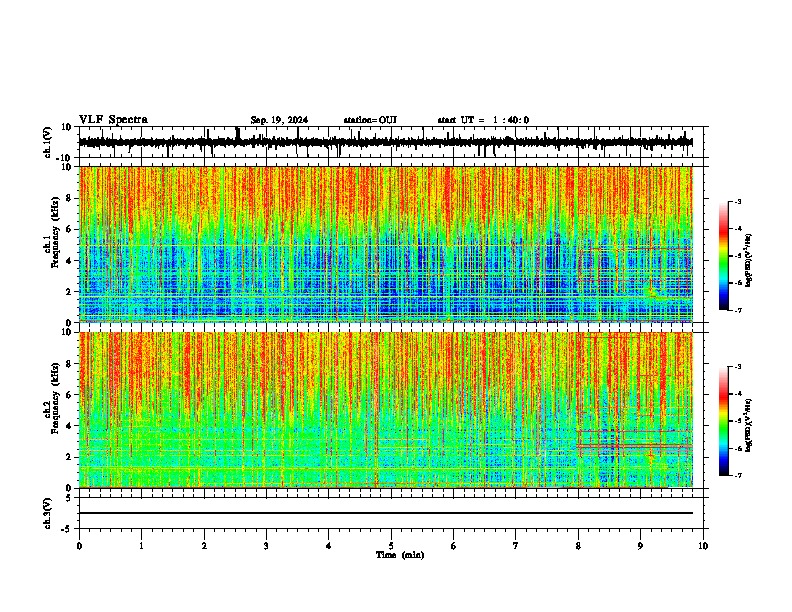Click the "4" tick on ch.2 frequency axis
Screen dimensions: 792x612
pyautogui.click(x=70, y=426)
